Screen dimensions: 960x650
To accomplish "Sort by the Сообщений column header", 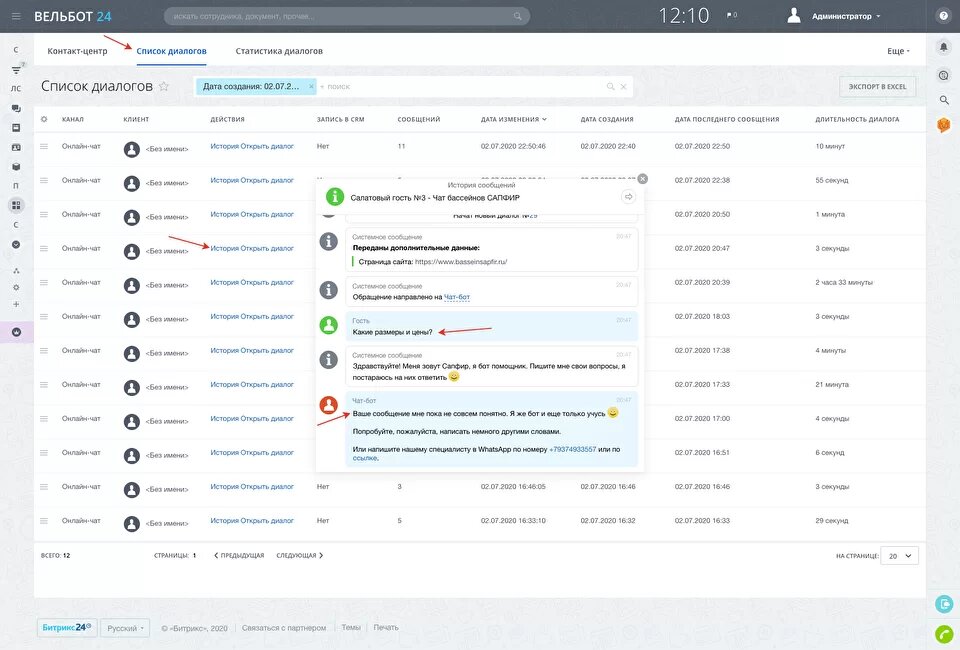I will (419, 119).
